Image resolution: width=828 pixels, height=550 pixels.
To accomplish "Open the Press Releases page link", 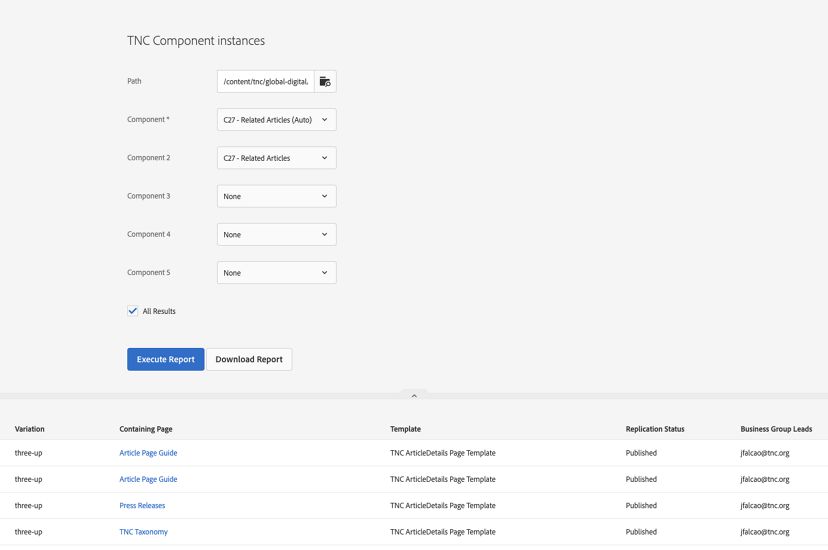I will [142, 506].
